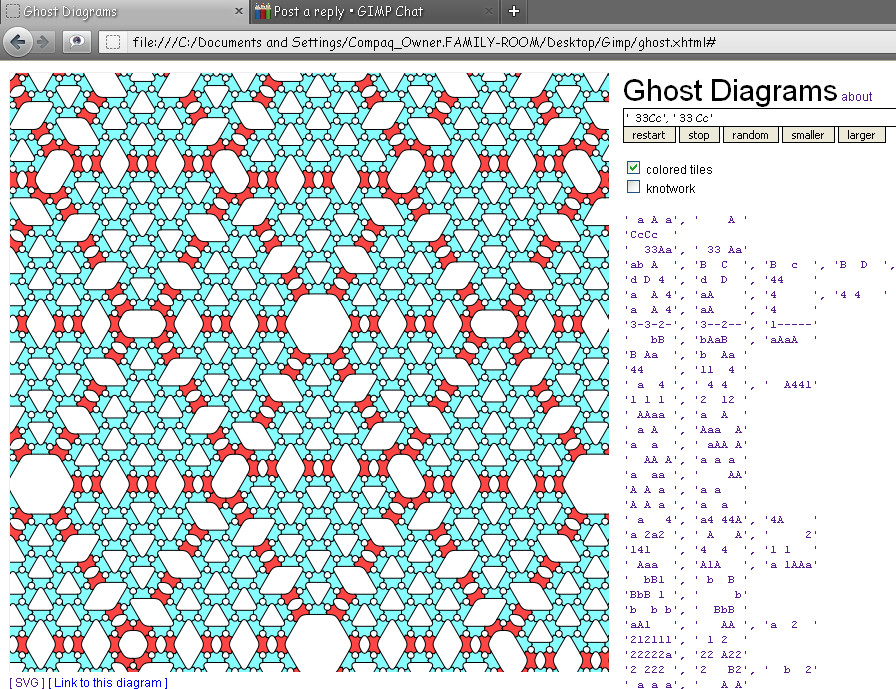
Task: Select the 'a 2a2' pattern example
Action: coord(721,534)
